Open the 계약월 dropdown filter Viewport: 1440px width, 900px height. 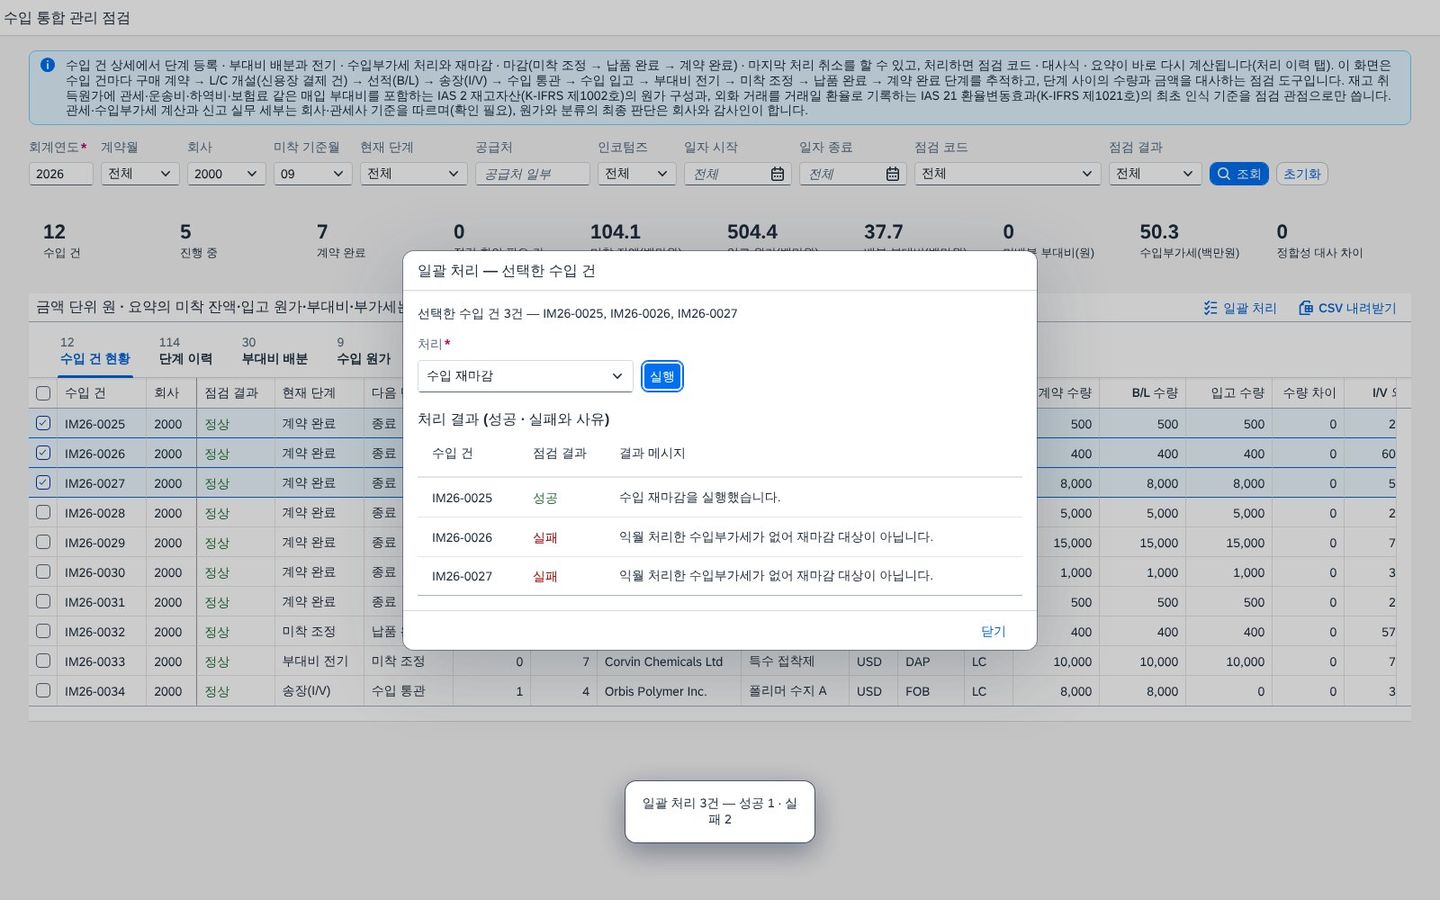click(140, 174)
